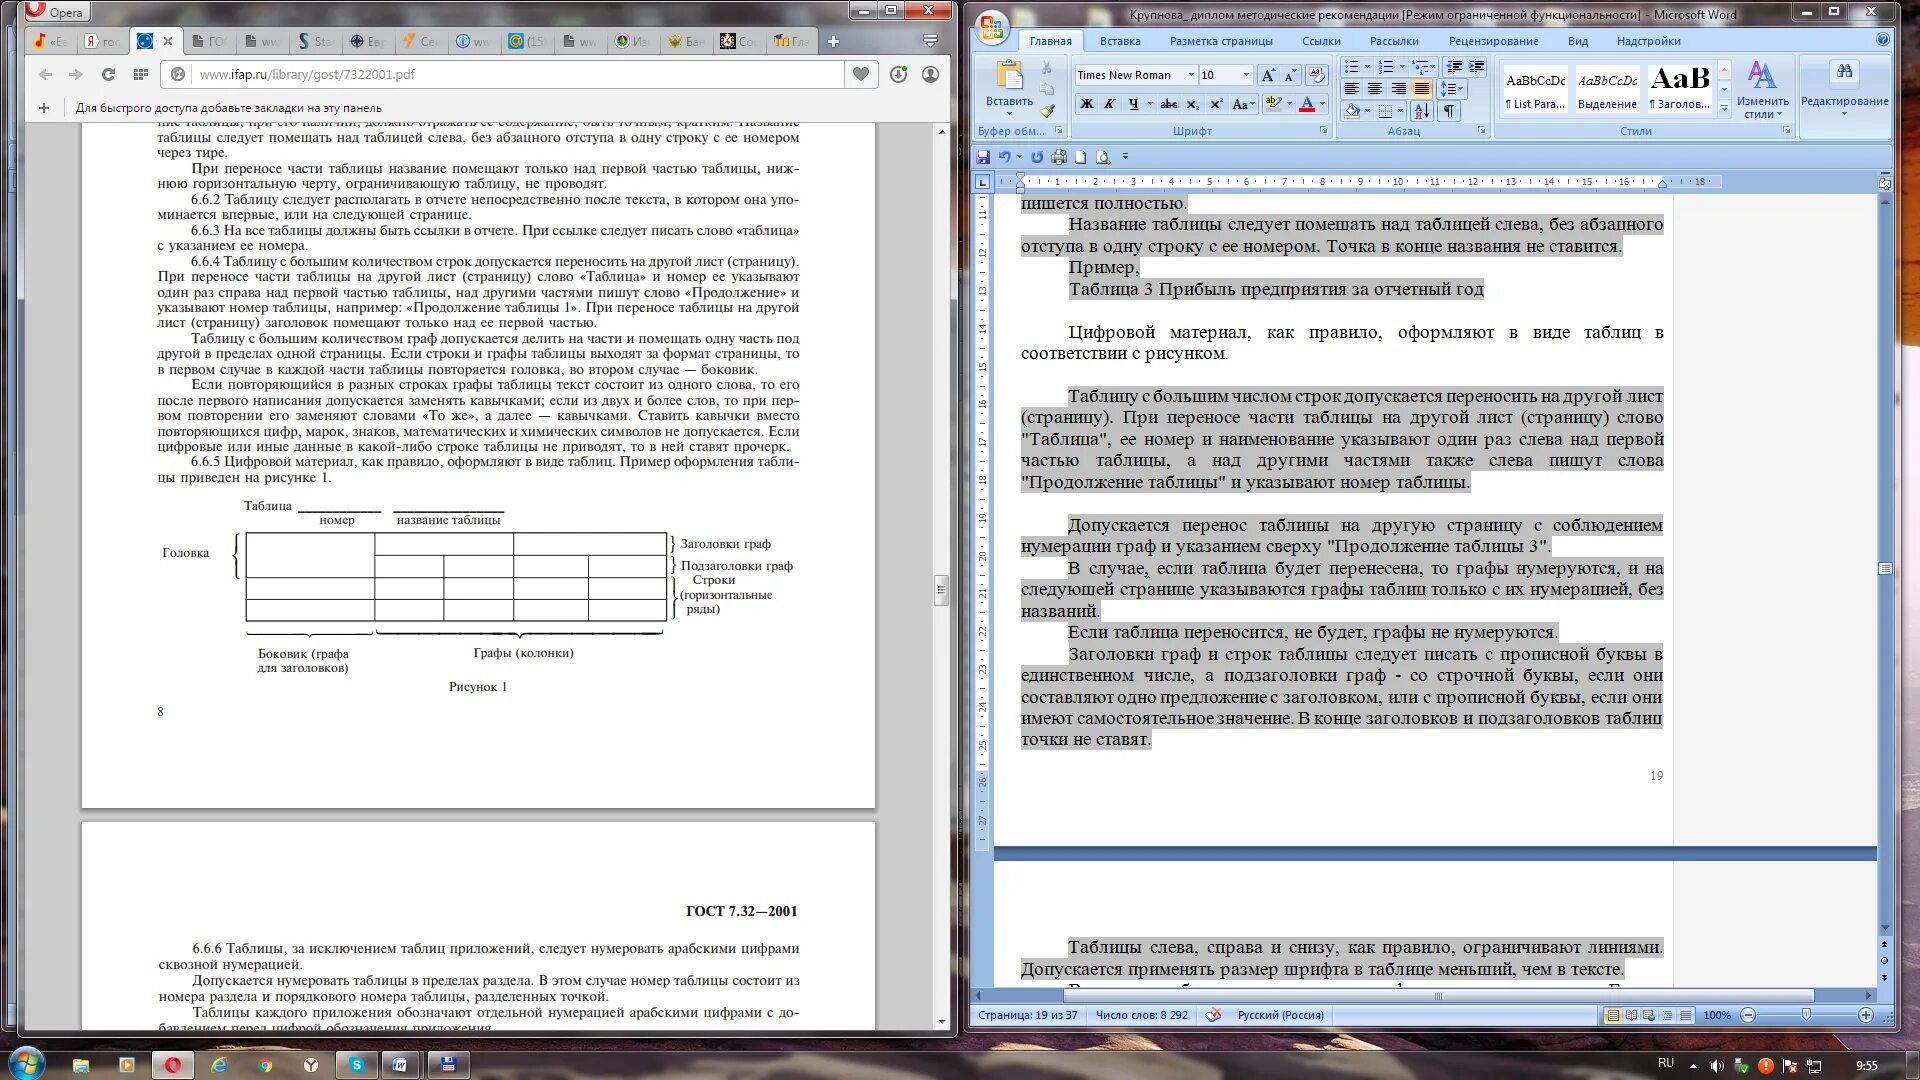This screenshot has width=1920, height=1080.
Task: Open the Ссылки ribbon tab
Action: pos(1321,41)
